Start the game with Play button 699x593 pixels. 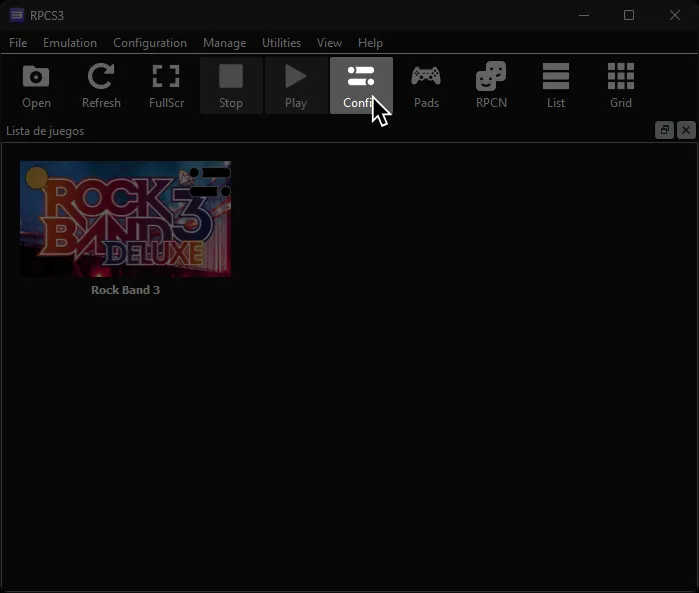296,86
